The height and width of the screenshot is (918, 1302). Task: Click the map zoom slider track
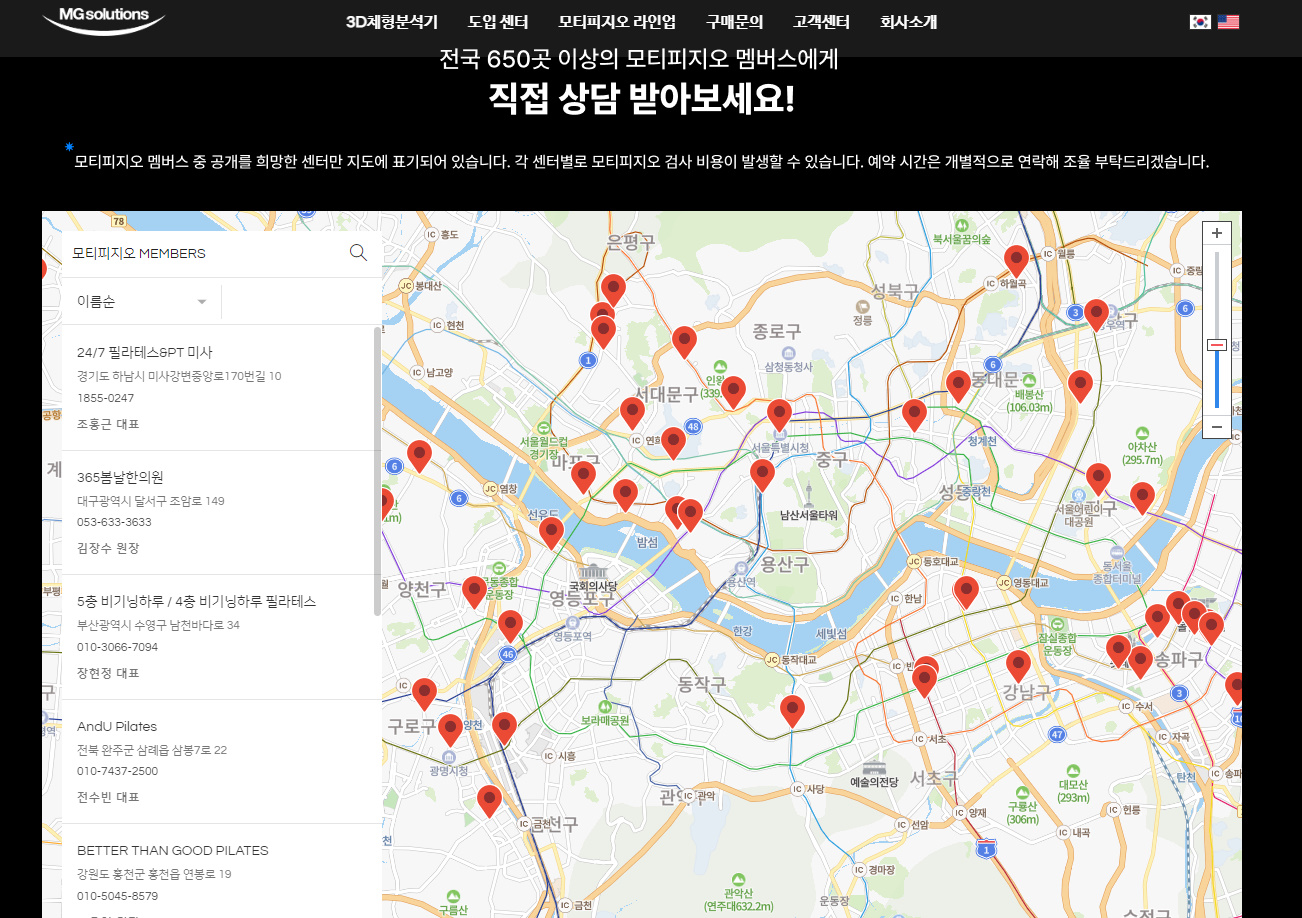(1217, 330)
